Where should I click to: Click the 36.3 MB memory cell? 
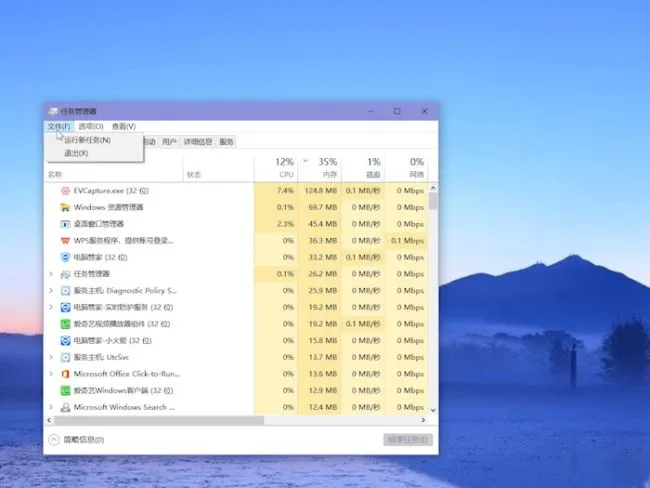tap(320, 240)
